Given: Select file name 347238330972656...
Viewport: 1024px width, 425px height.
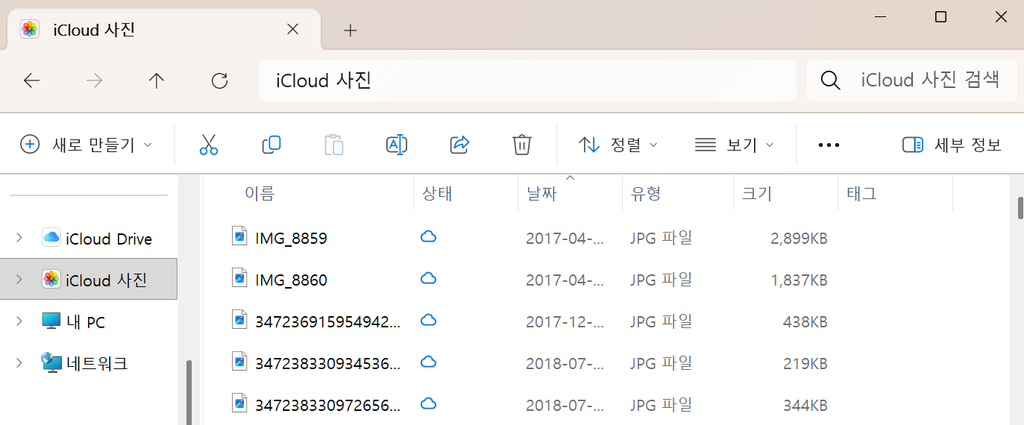Looking at the screenshot, I should pos(328,405).
